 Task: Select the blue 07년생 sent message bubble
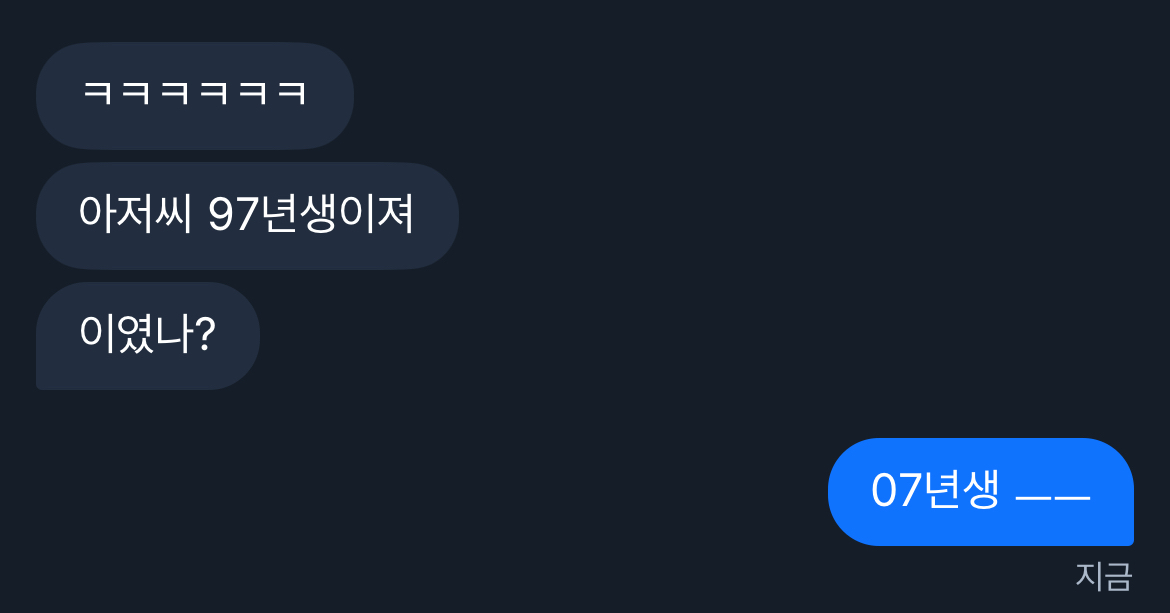coord(980,491)
